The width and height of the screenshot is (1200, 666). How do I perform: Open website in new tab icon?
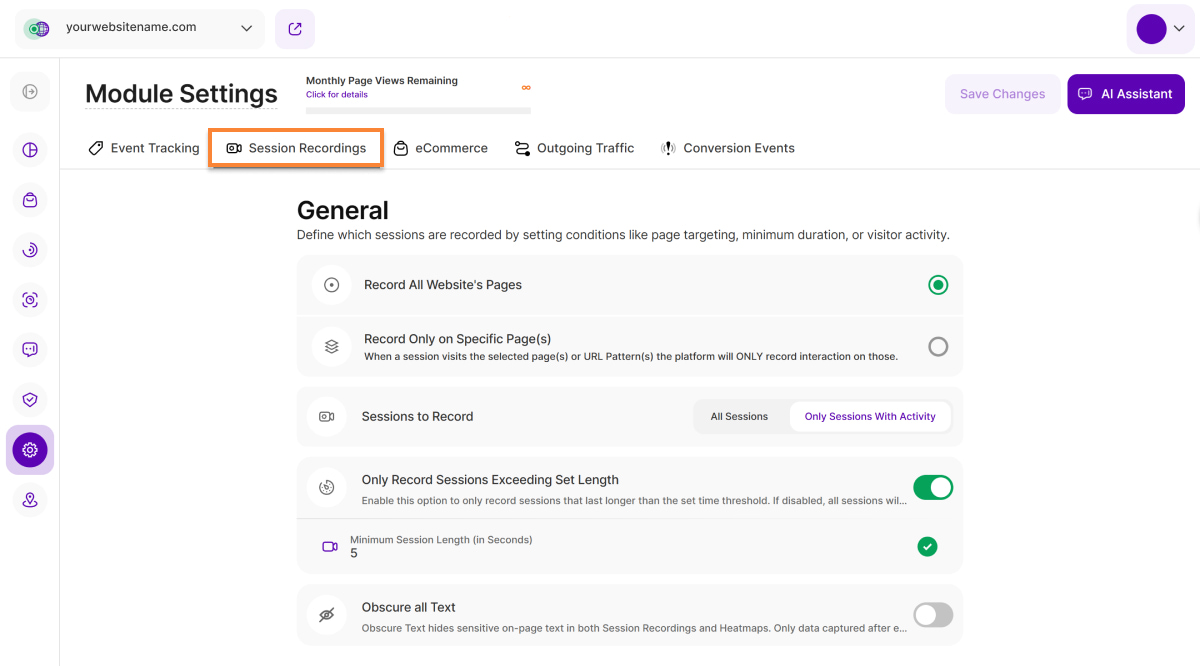click(x=295, y=29)
